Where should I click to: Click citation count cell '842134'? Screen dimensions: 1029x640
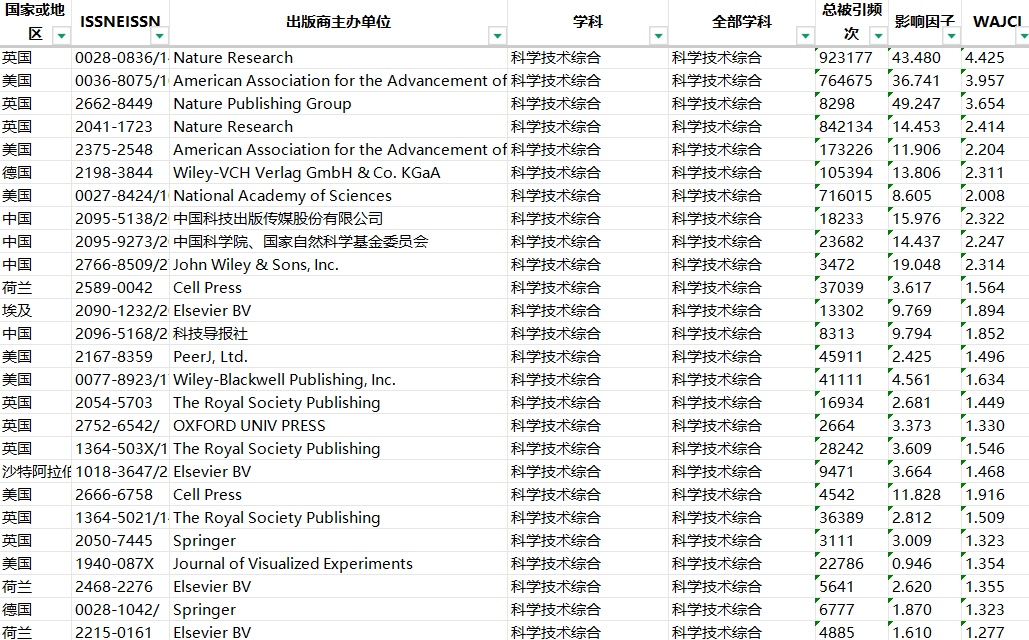(852, 127)
